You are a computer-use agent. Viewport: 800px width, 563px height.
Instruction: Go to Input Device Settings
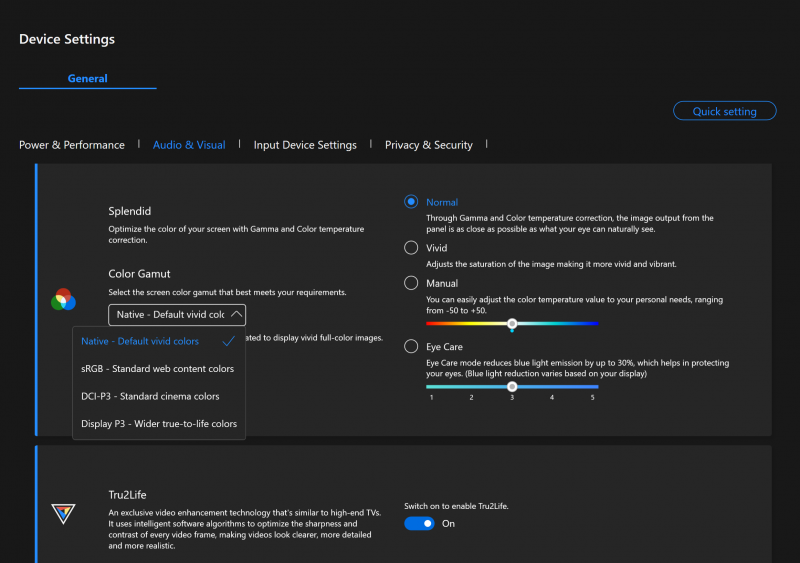point(305,145)
